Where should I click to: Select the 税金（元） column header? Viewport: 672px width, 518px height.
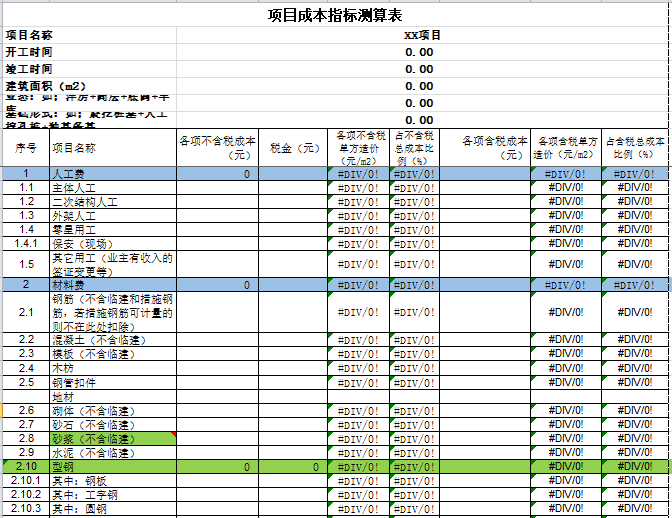click(294, 148)
